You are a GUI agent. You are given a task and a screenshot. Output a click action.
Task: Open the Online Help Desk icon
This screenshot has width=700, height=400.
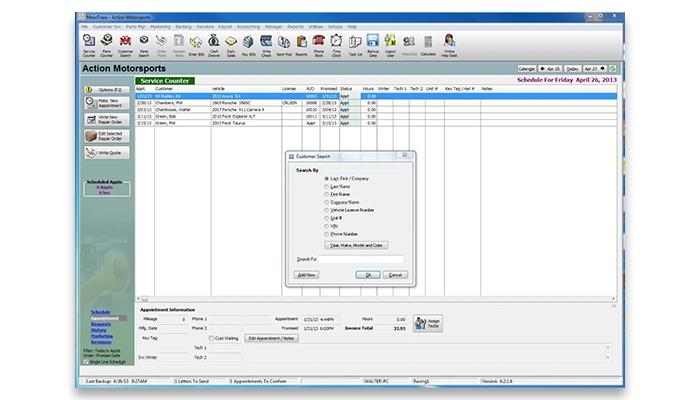(449, 45)
